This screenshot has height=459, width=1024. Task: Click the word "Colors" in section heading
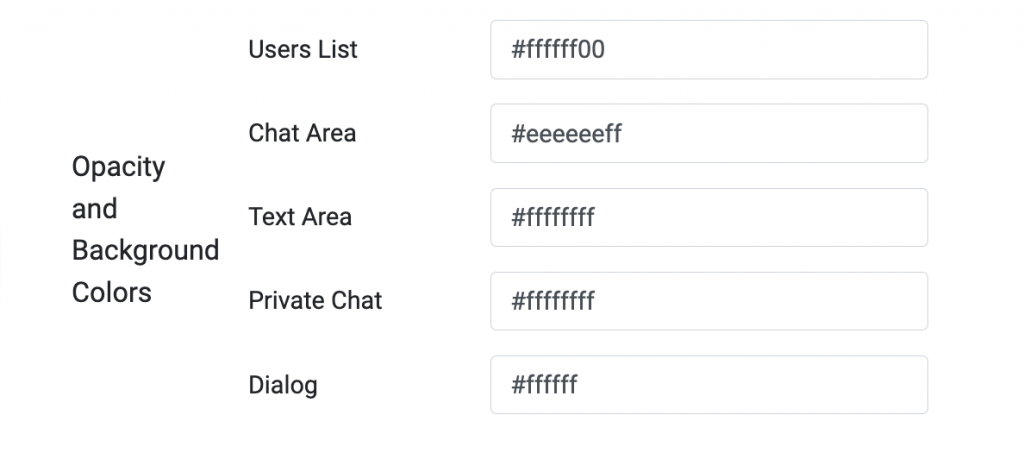[x=112, y=293]
